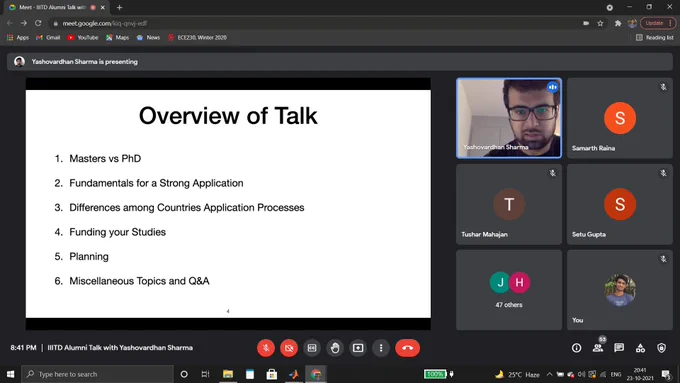Open Chrome menu circle icon in title bar
This screenshot has width=680, height=383.
click(x=609, y=7)
